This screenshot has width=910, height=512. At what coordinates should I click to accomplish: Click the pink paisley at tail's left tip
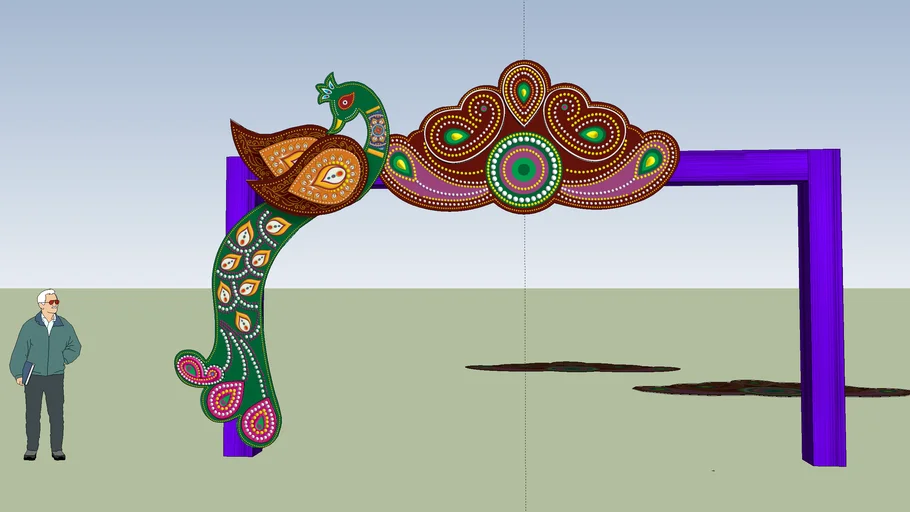click(x=198, y=369)
